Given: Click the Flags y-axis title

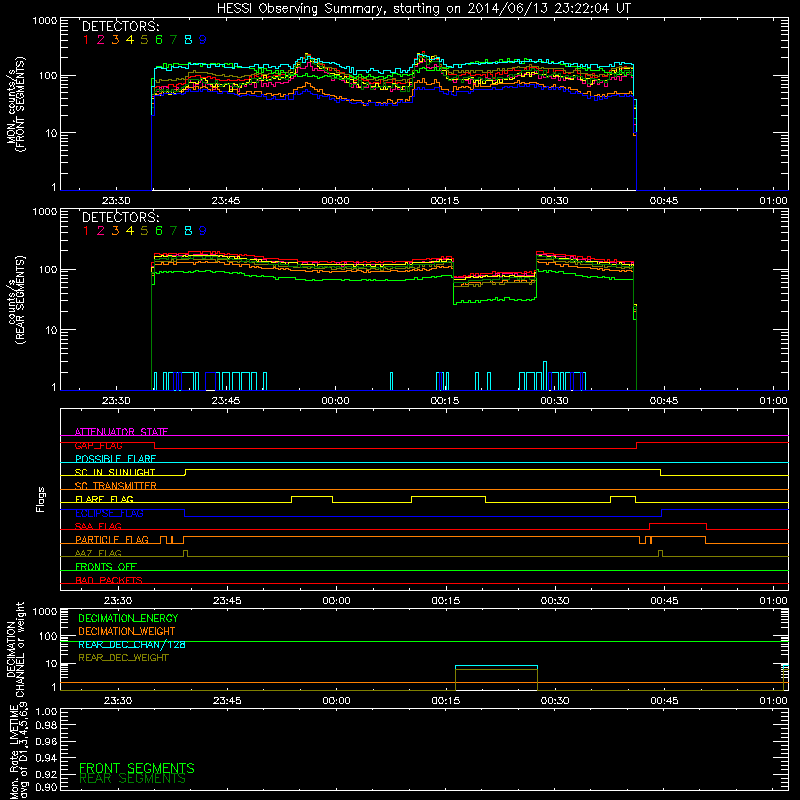Looking at the screenshot, I should [x=41, y=499].
